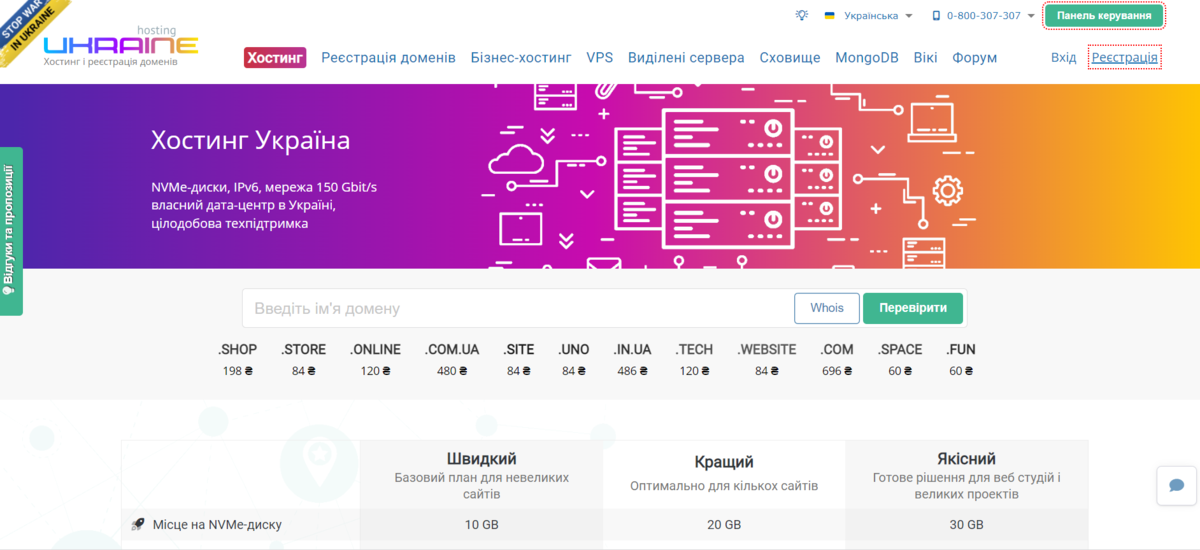The height and width of the screenshot is (550, 1200).
Task: Toggle the light bulb theme icon
Action: (801, 15)
